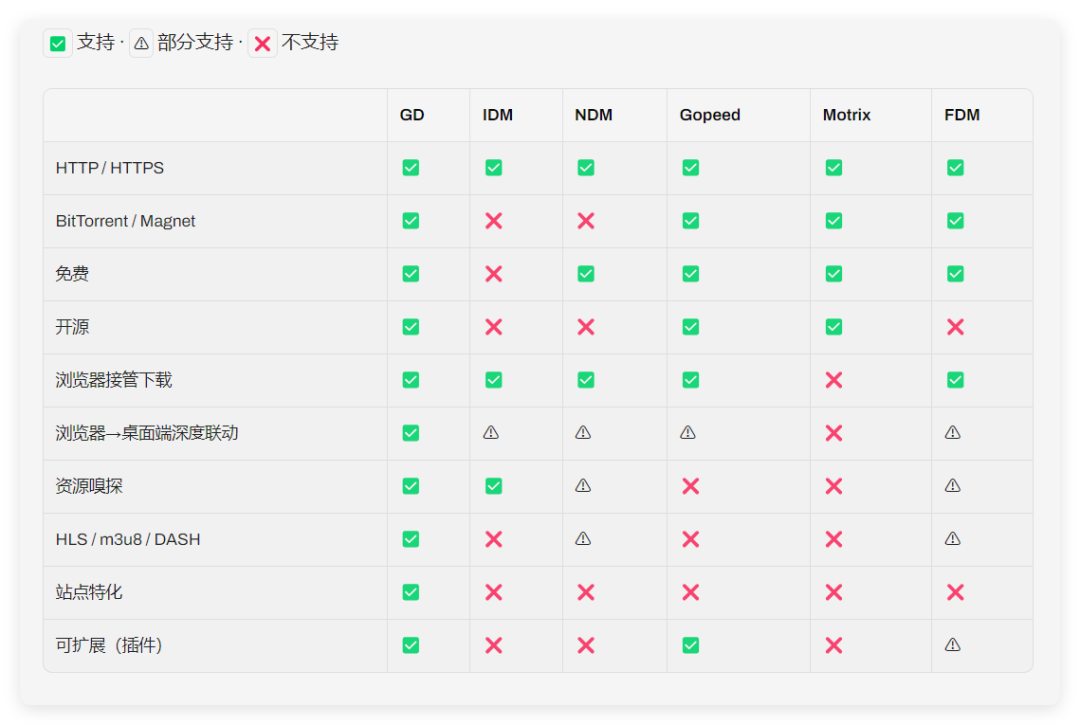Click the Gopeed cross in the 资源嗅探 row
The image size is (1080, 725).
[x=691, y=486]
